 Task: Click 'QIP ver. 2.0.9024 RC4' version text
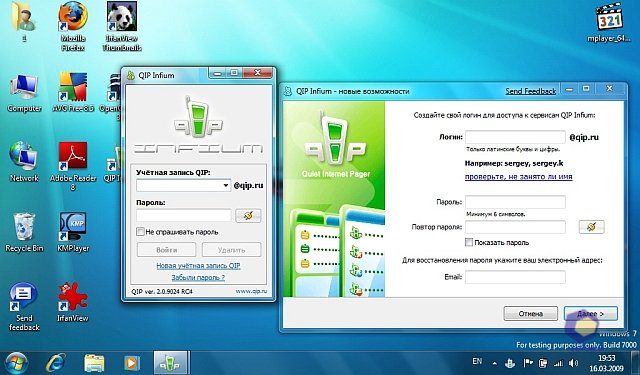[162, 291]
